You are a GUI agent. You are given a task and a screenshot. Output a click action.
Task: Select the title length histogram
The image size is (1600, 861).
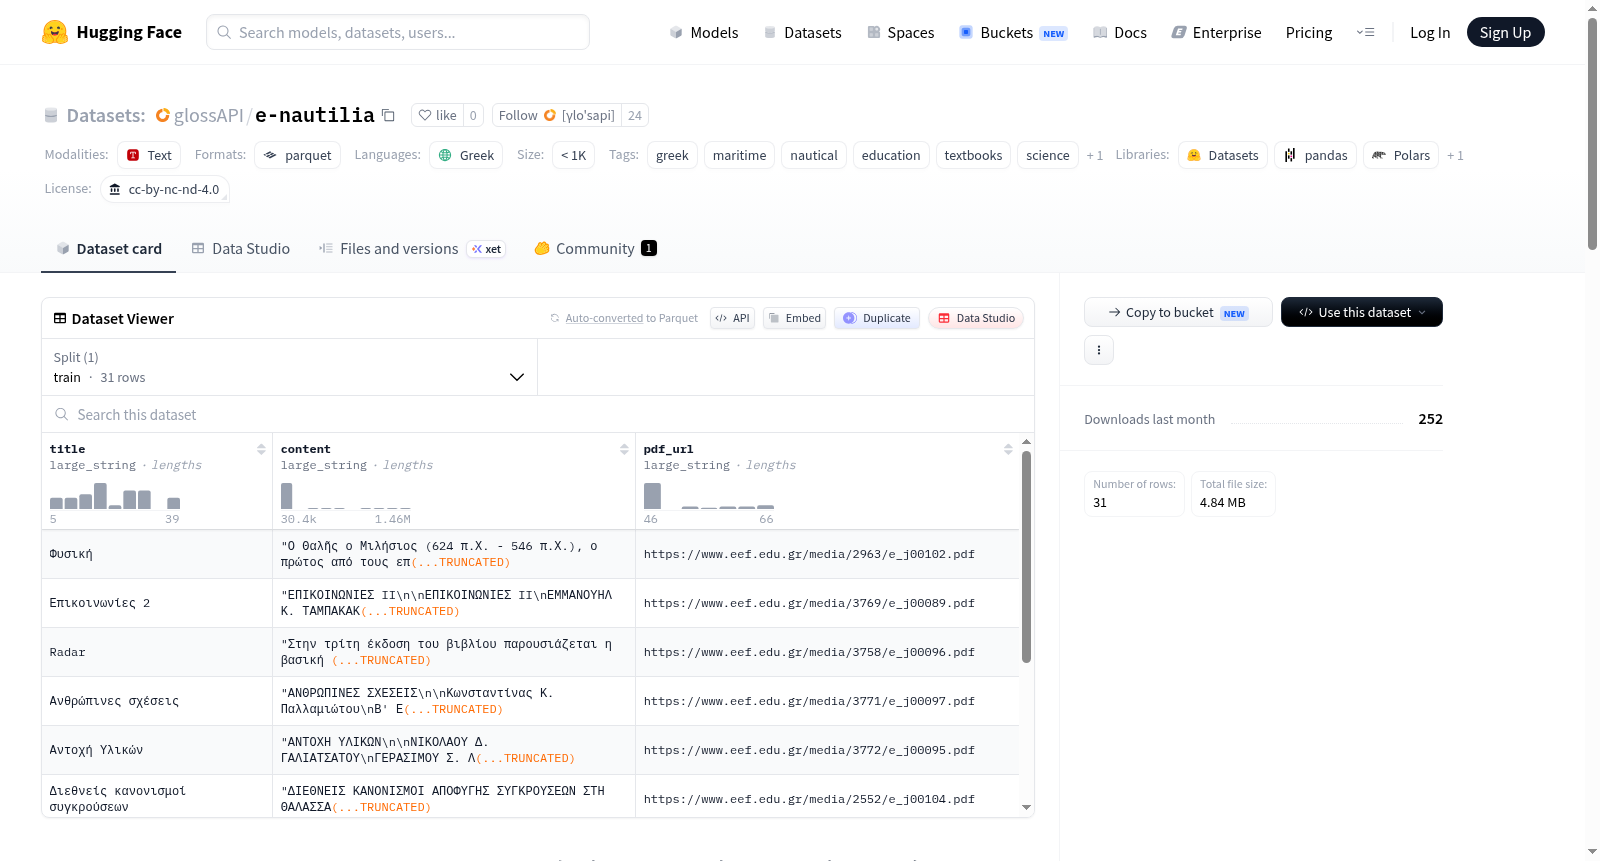115,497
